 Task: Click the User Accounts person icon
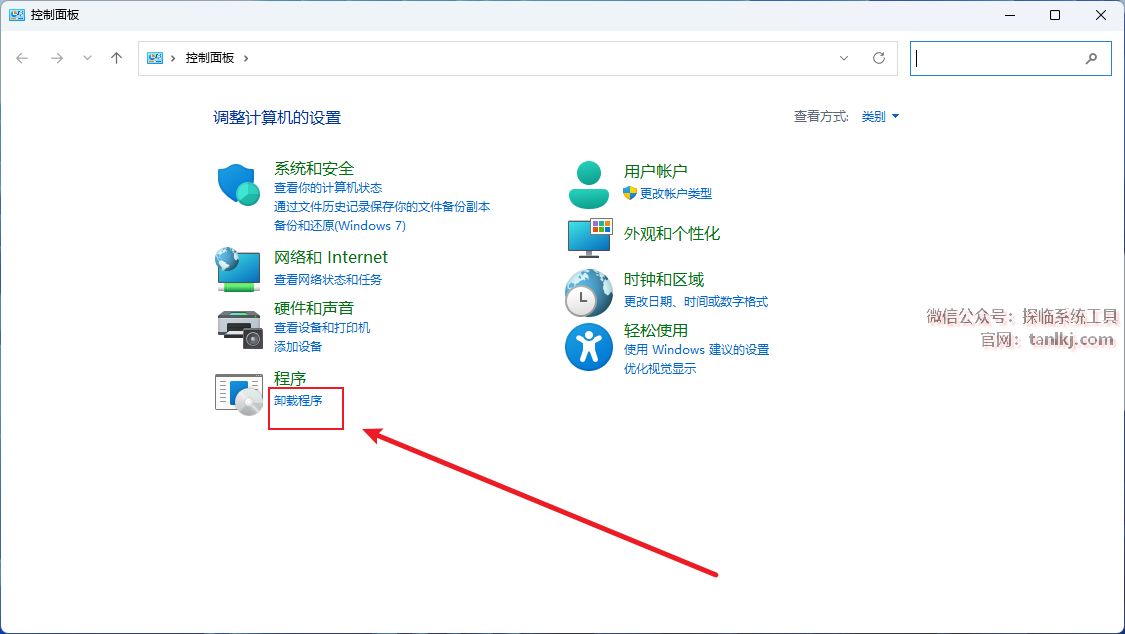pyautogui.click(x=588, y=183)
